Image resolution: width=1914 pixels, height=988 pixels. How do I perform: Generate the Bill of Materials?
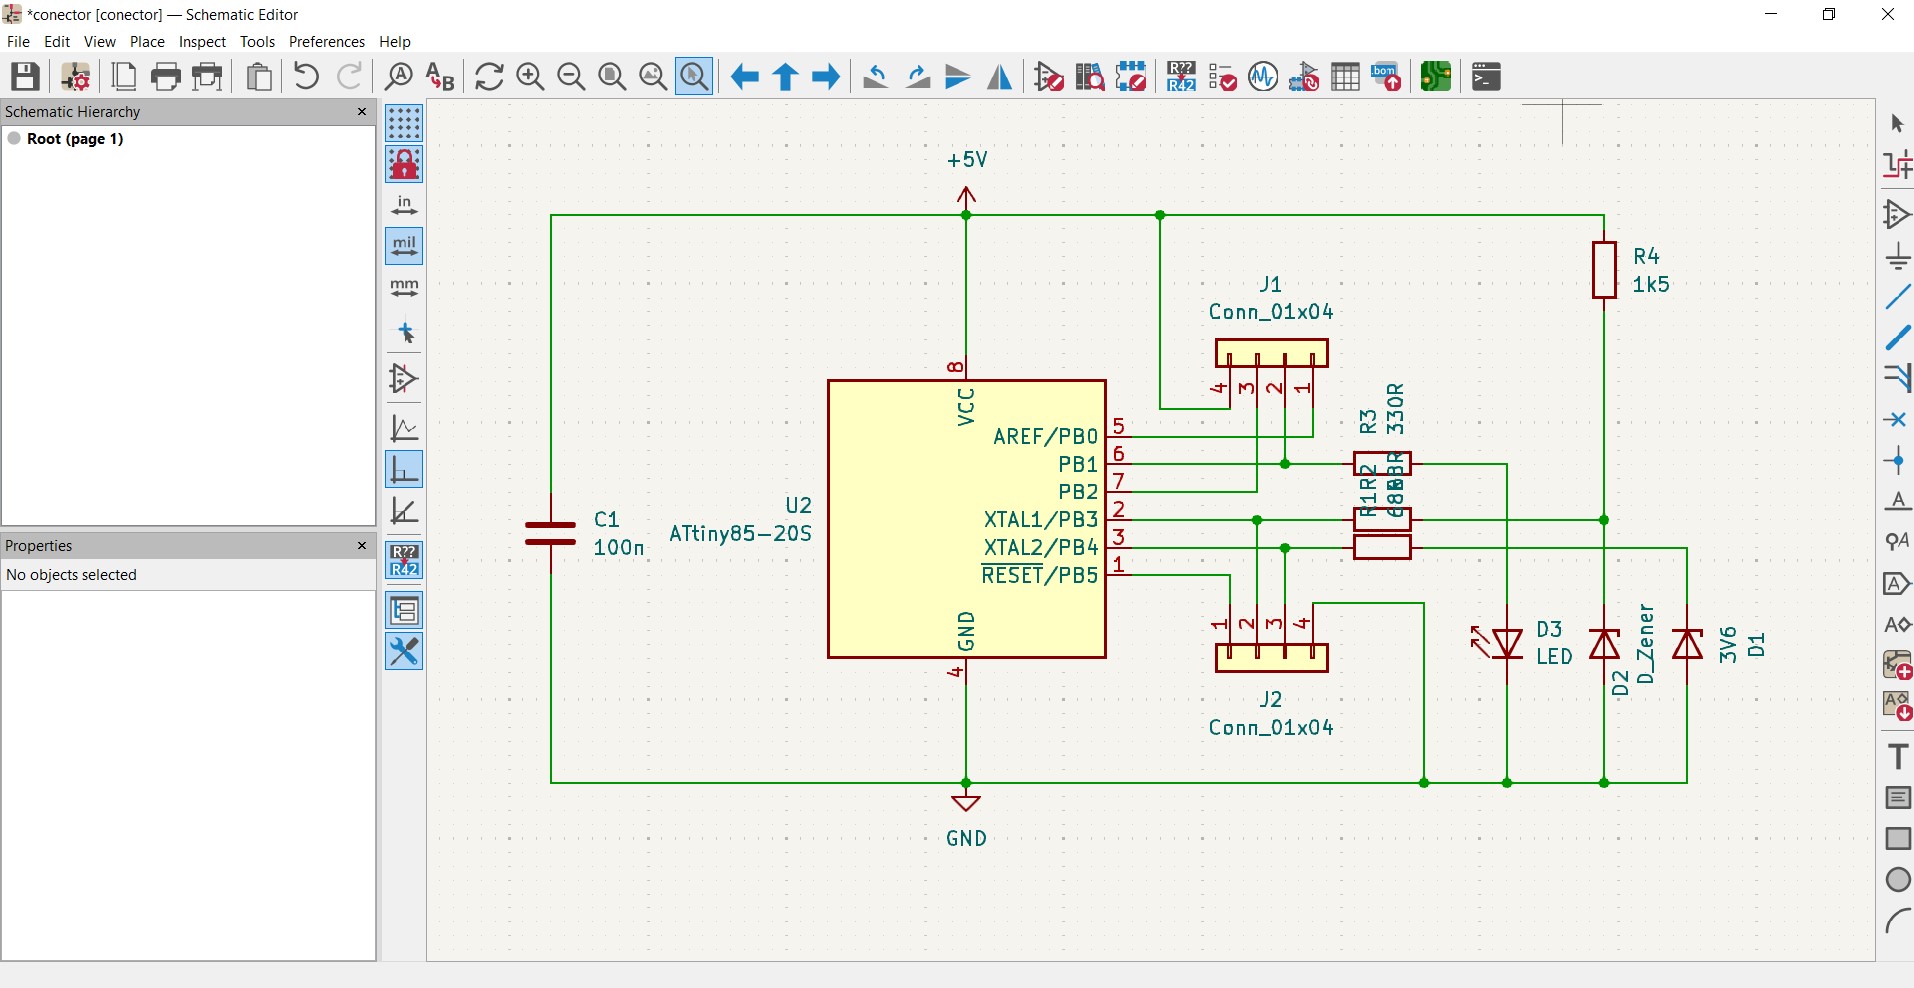tap(1386, 76)
